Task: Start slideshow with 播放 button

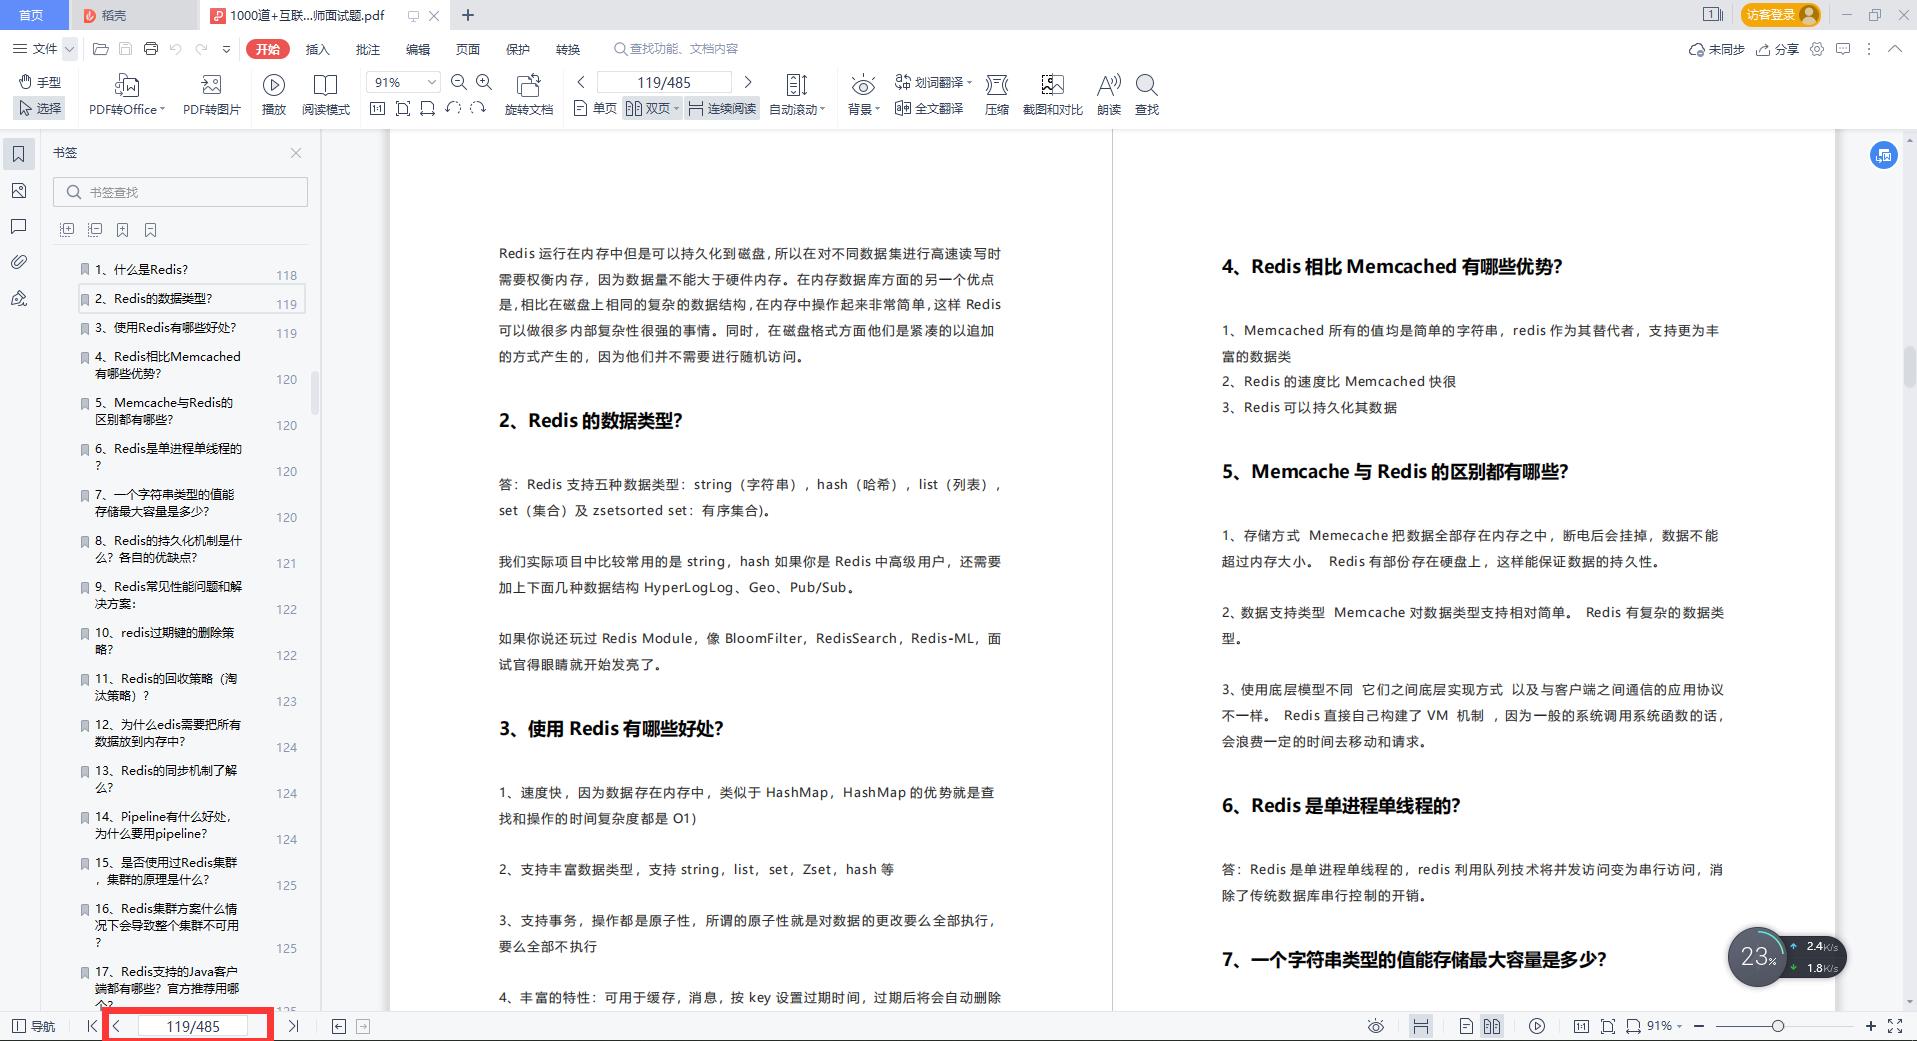Action: tap(274, 95)
